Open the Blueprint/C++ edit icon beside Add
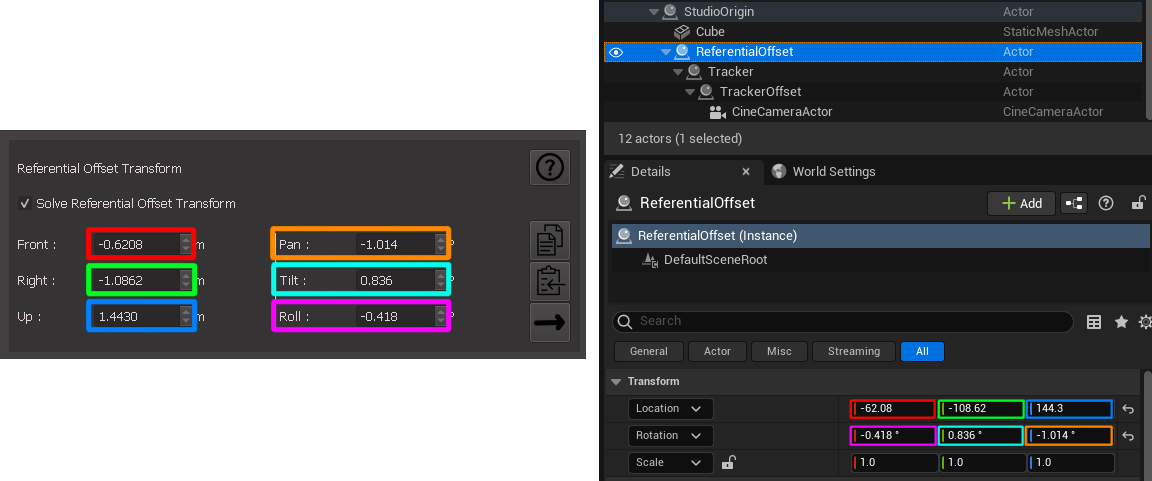Viewport: 1152px width, 481px height. pos(1074,203)
